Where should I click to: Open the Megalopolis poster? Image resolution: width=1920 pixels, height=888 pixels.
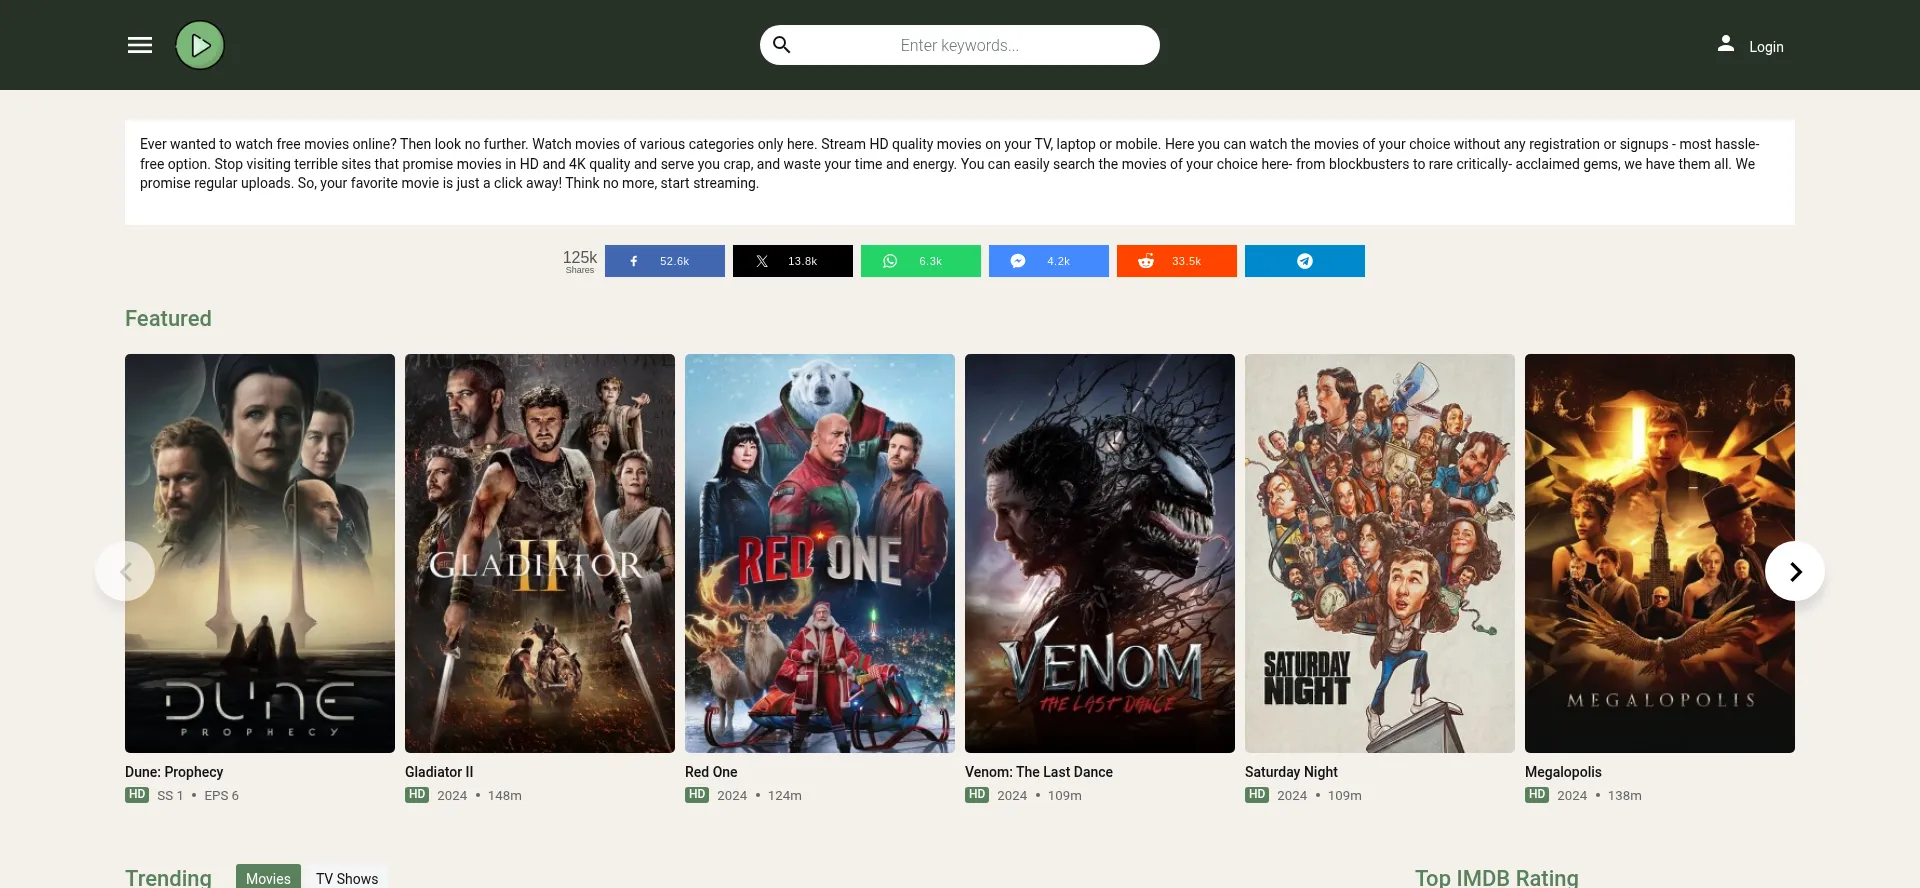[1660, 553]
